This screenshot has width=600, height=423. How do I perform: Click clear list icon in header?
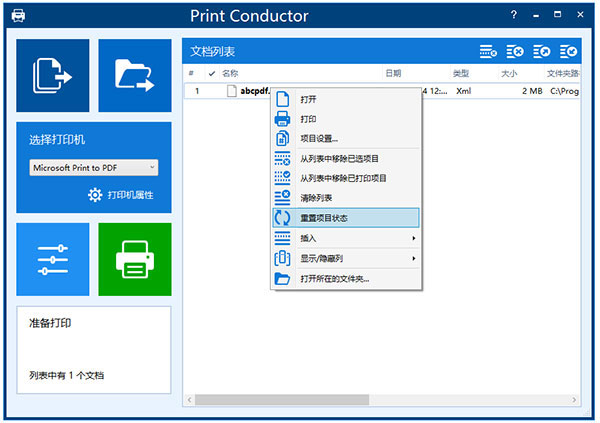point(515,51)
